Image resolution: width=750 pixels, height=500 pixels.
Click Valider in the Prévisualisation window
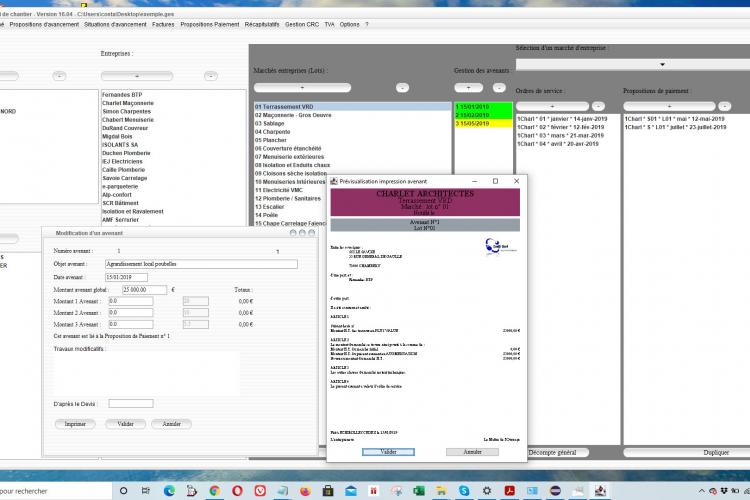pyautogui.click(x=388, y=452)
